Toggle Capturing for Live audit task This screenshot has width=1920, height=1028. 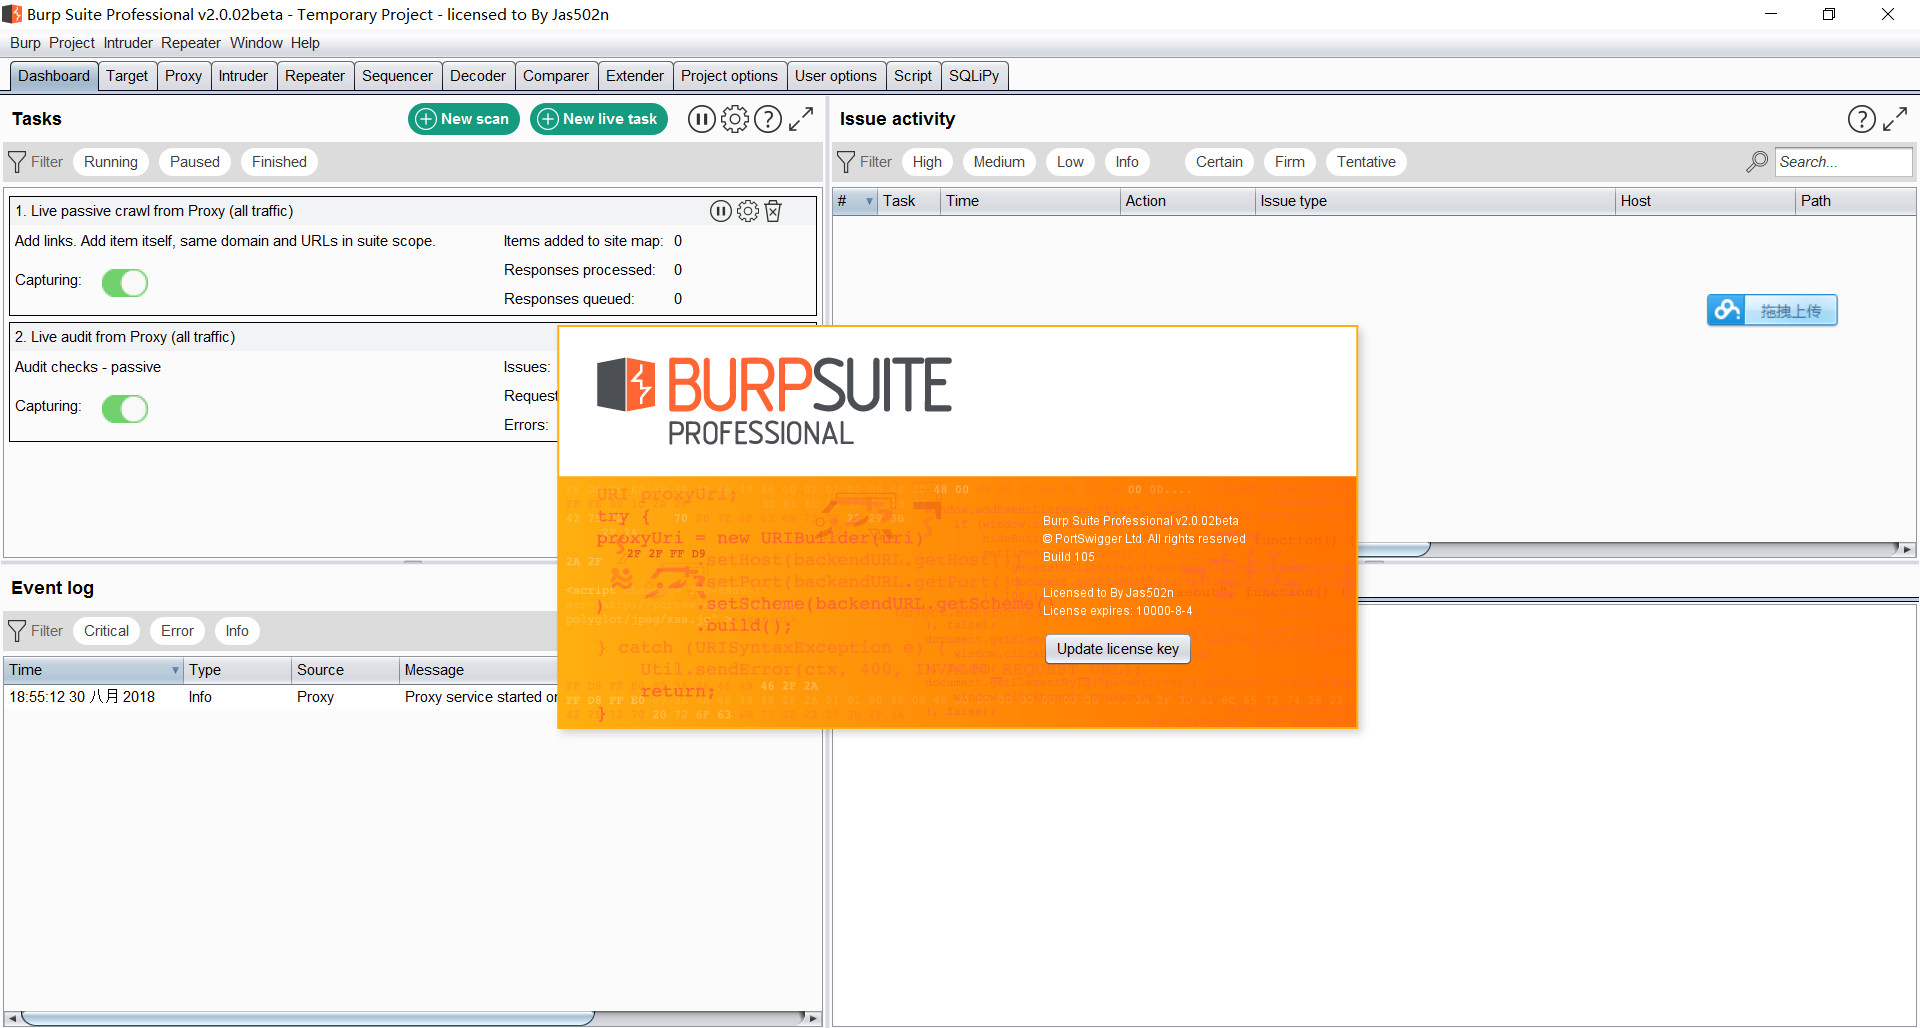[125, 409]
